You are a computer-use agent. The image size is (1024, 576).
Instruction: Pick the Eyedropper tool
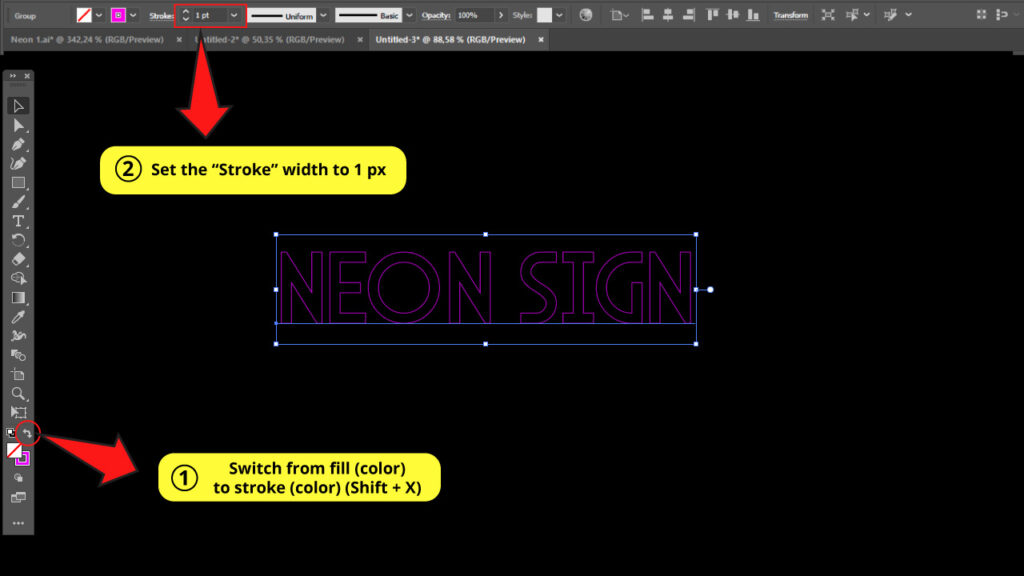tap(18, 316)
